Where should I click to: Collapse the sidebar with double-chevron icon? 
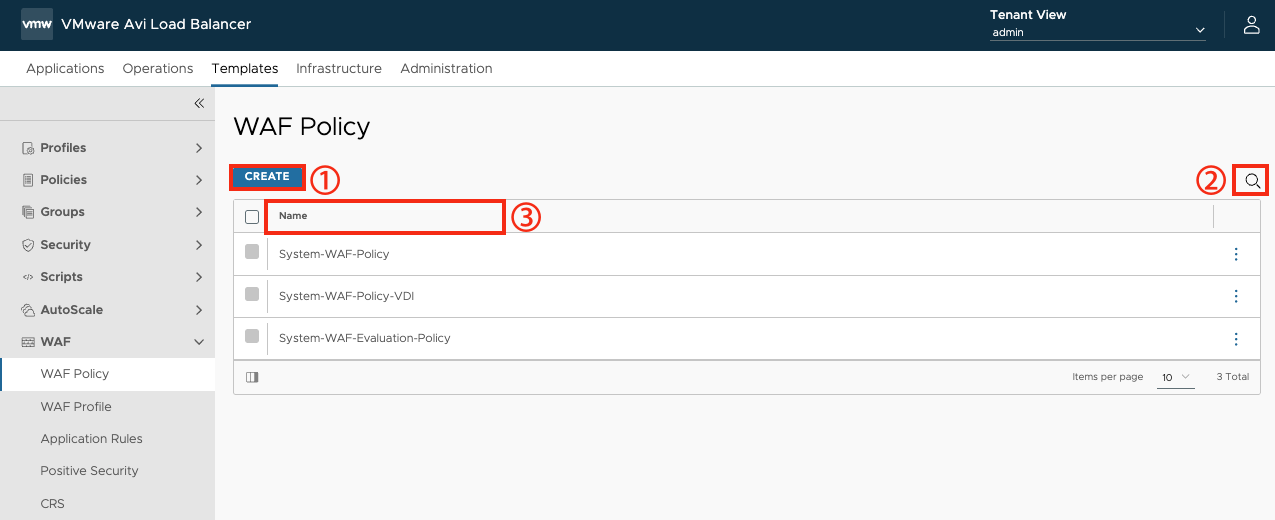199,103
